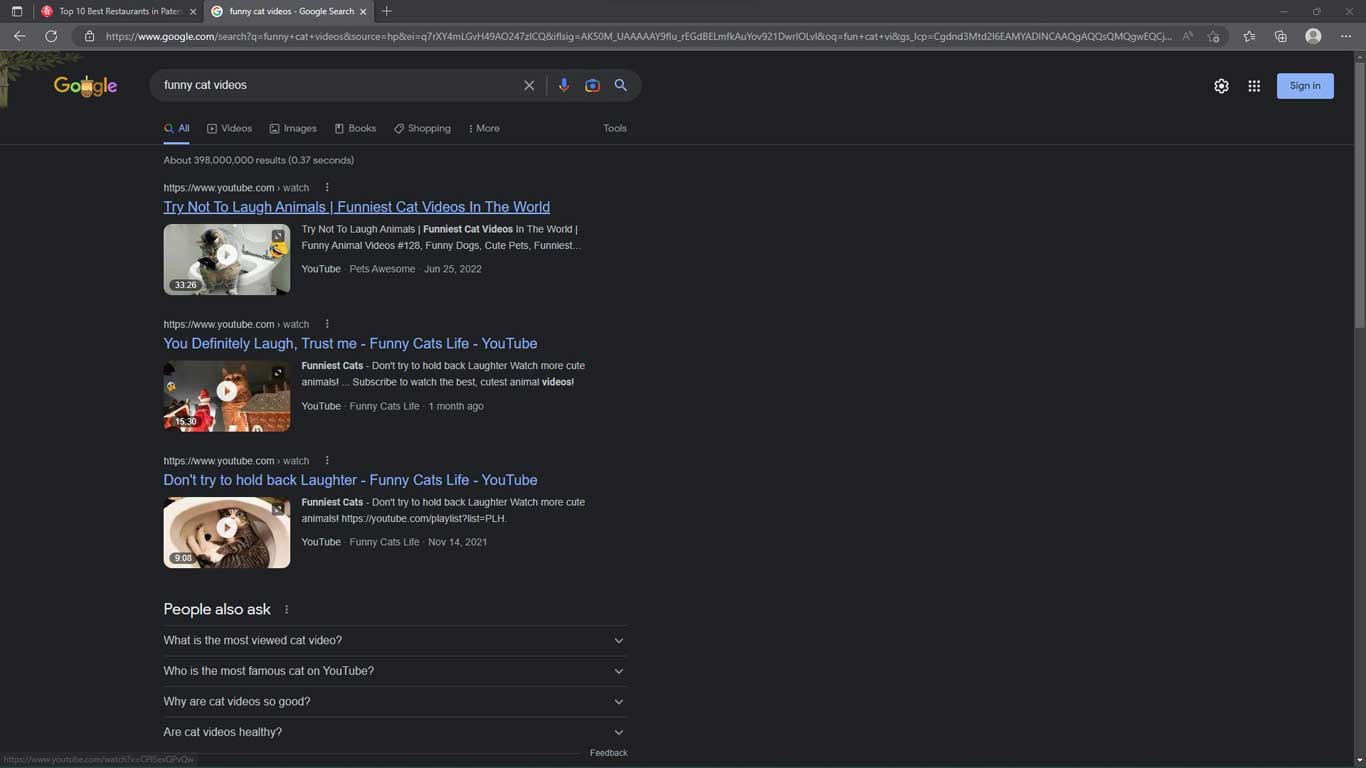1366x768 pixels.
Task: Open the search Tools options
Action: pyautogui.click(x=615, y=128)
